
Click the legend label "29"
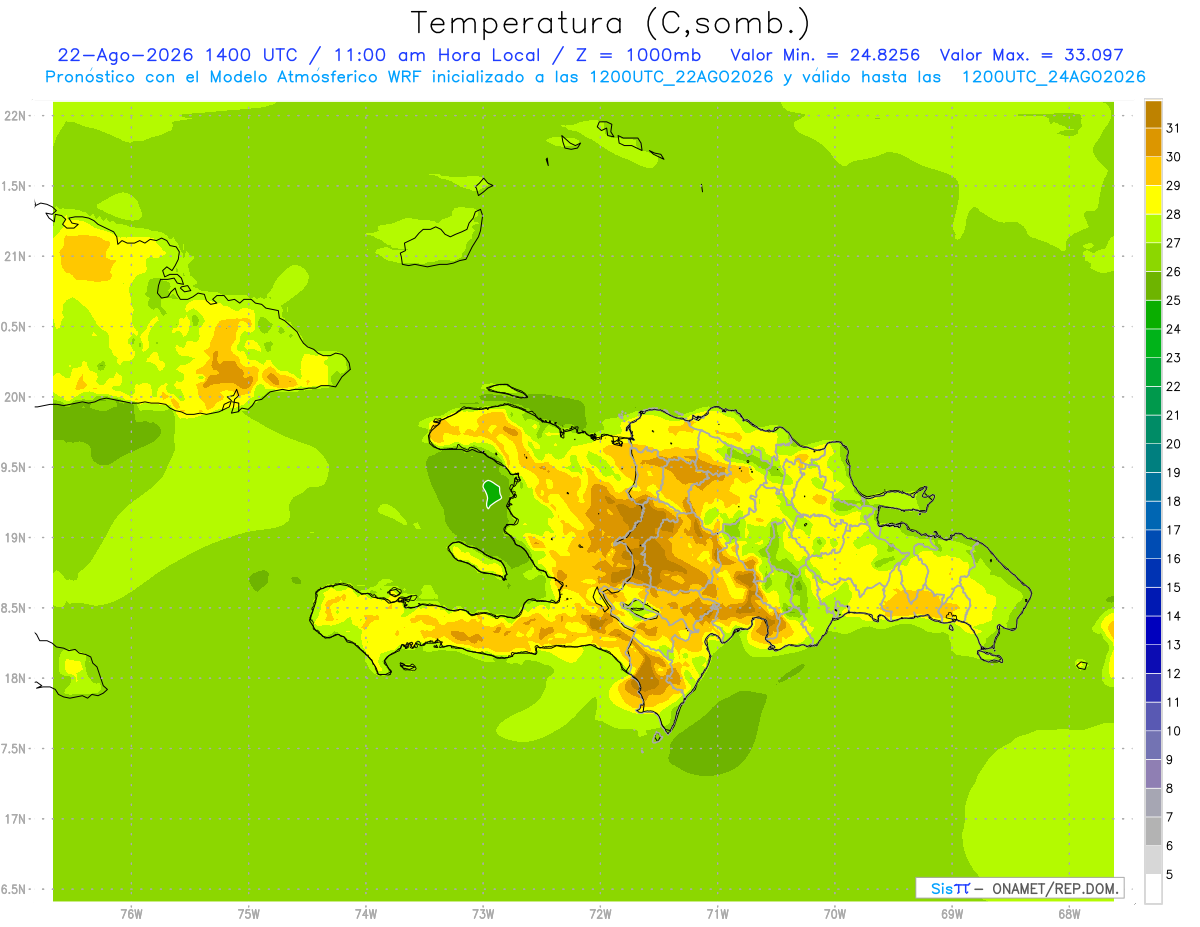point(1174,185)
